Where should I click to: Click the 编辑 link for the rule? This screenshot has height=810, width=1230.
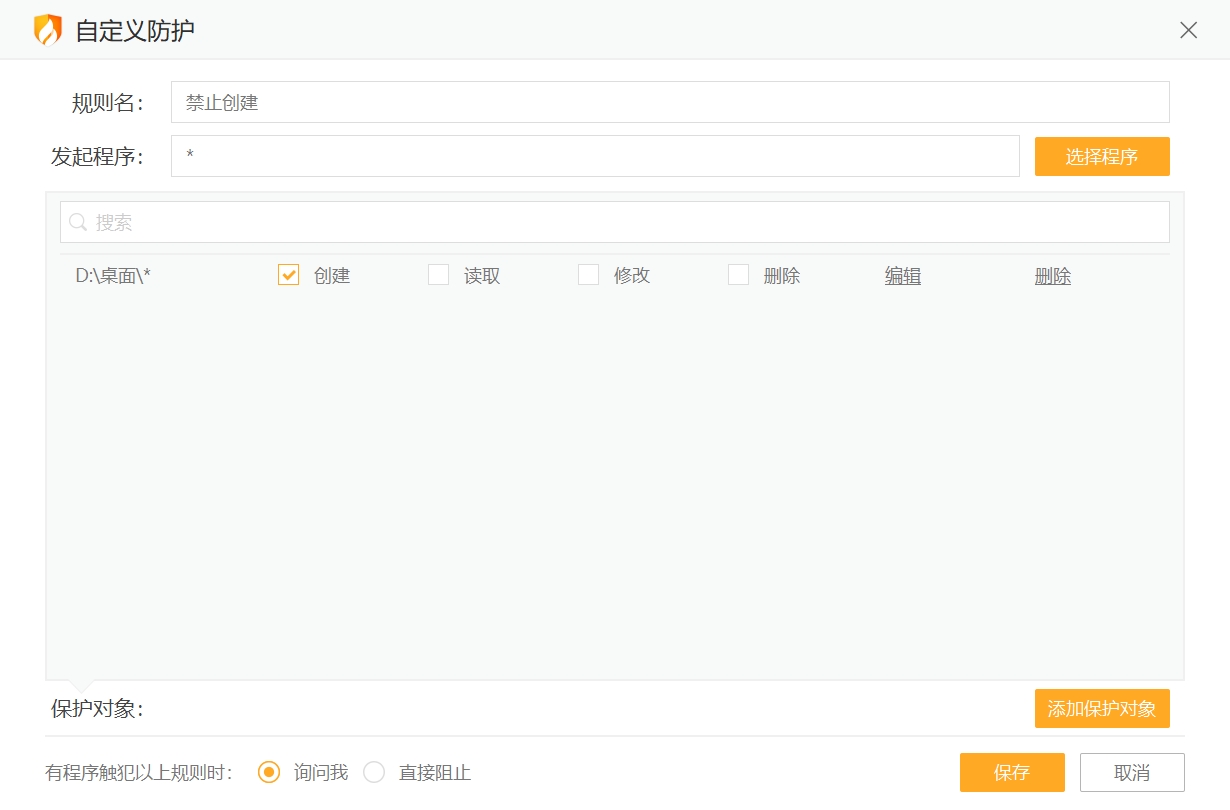[x=902, y=276]
